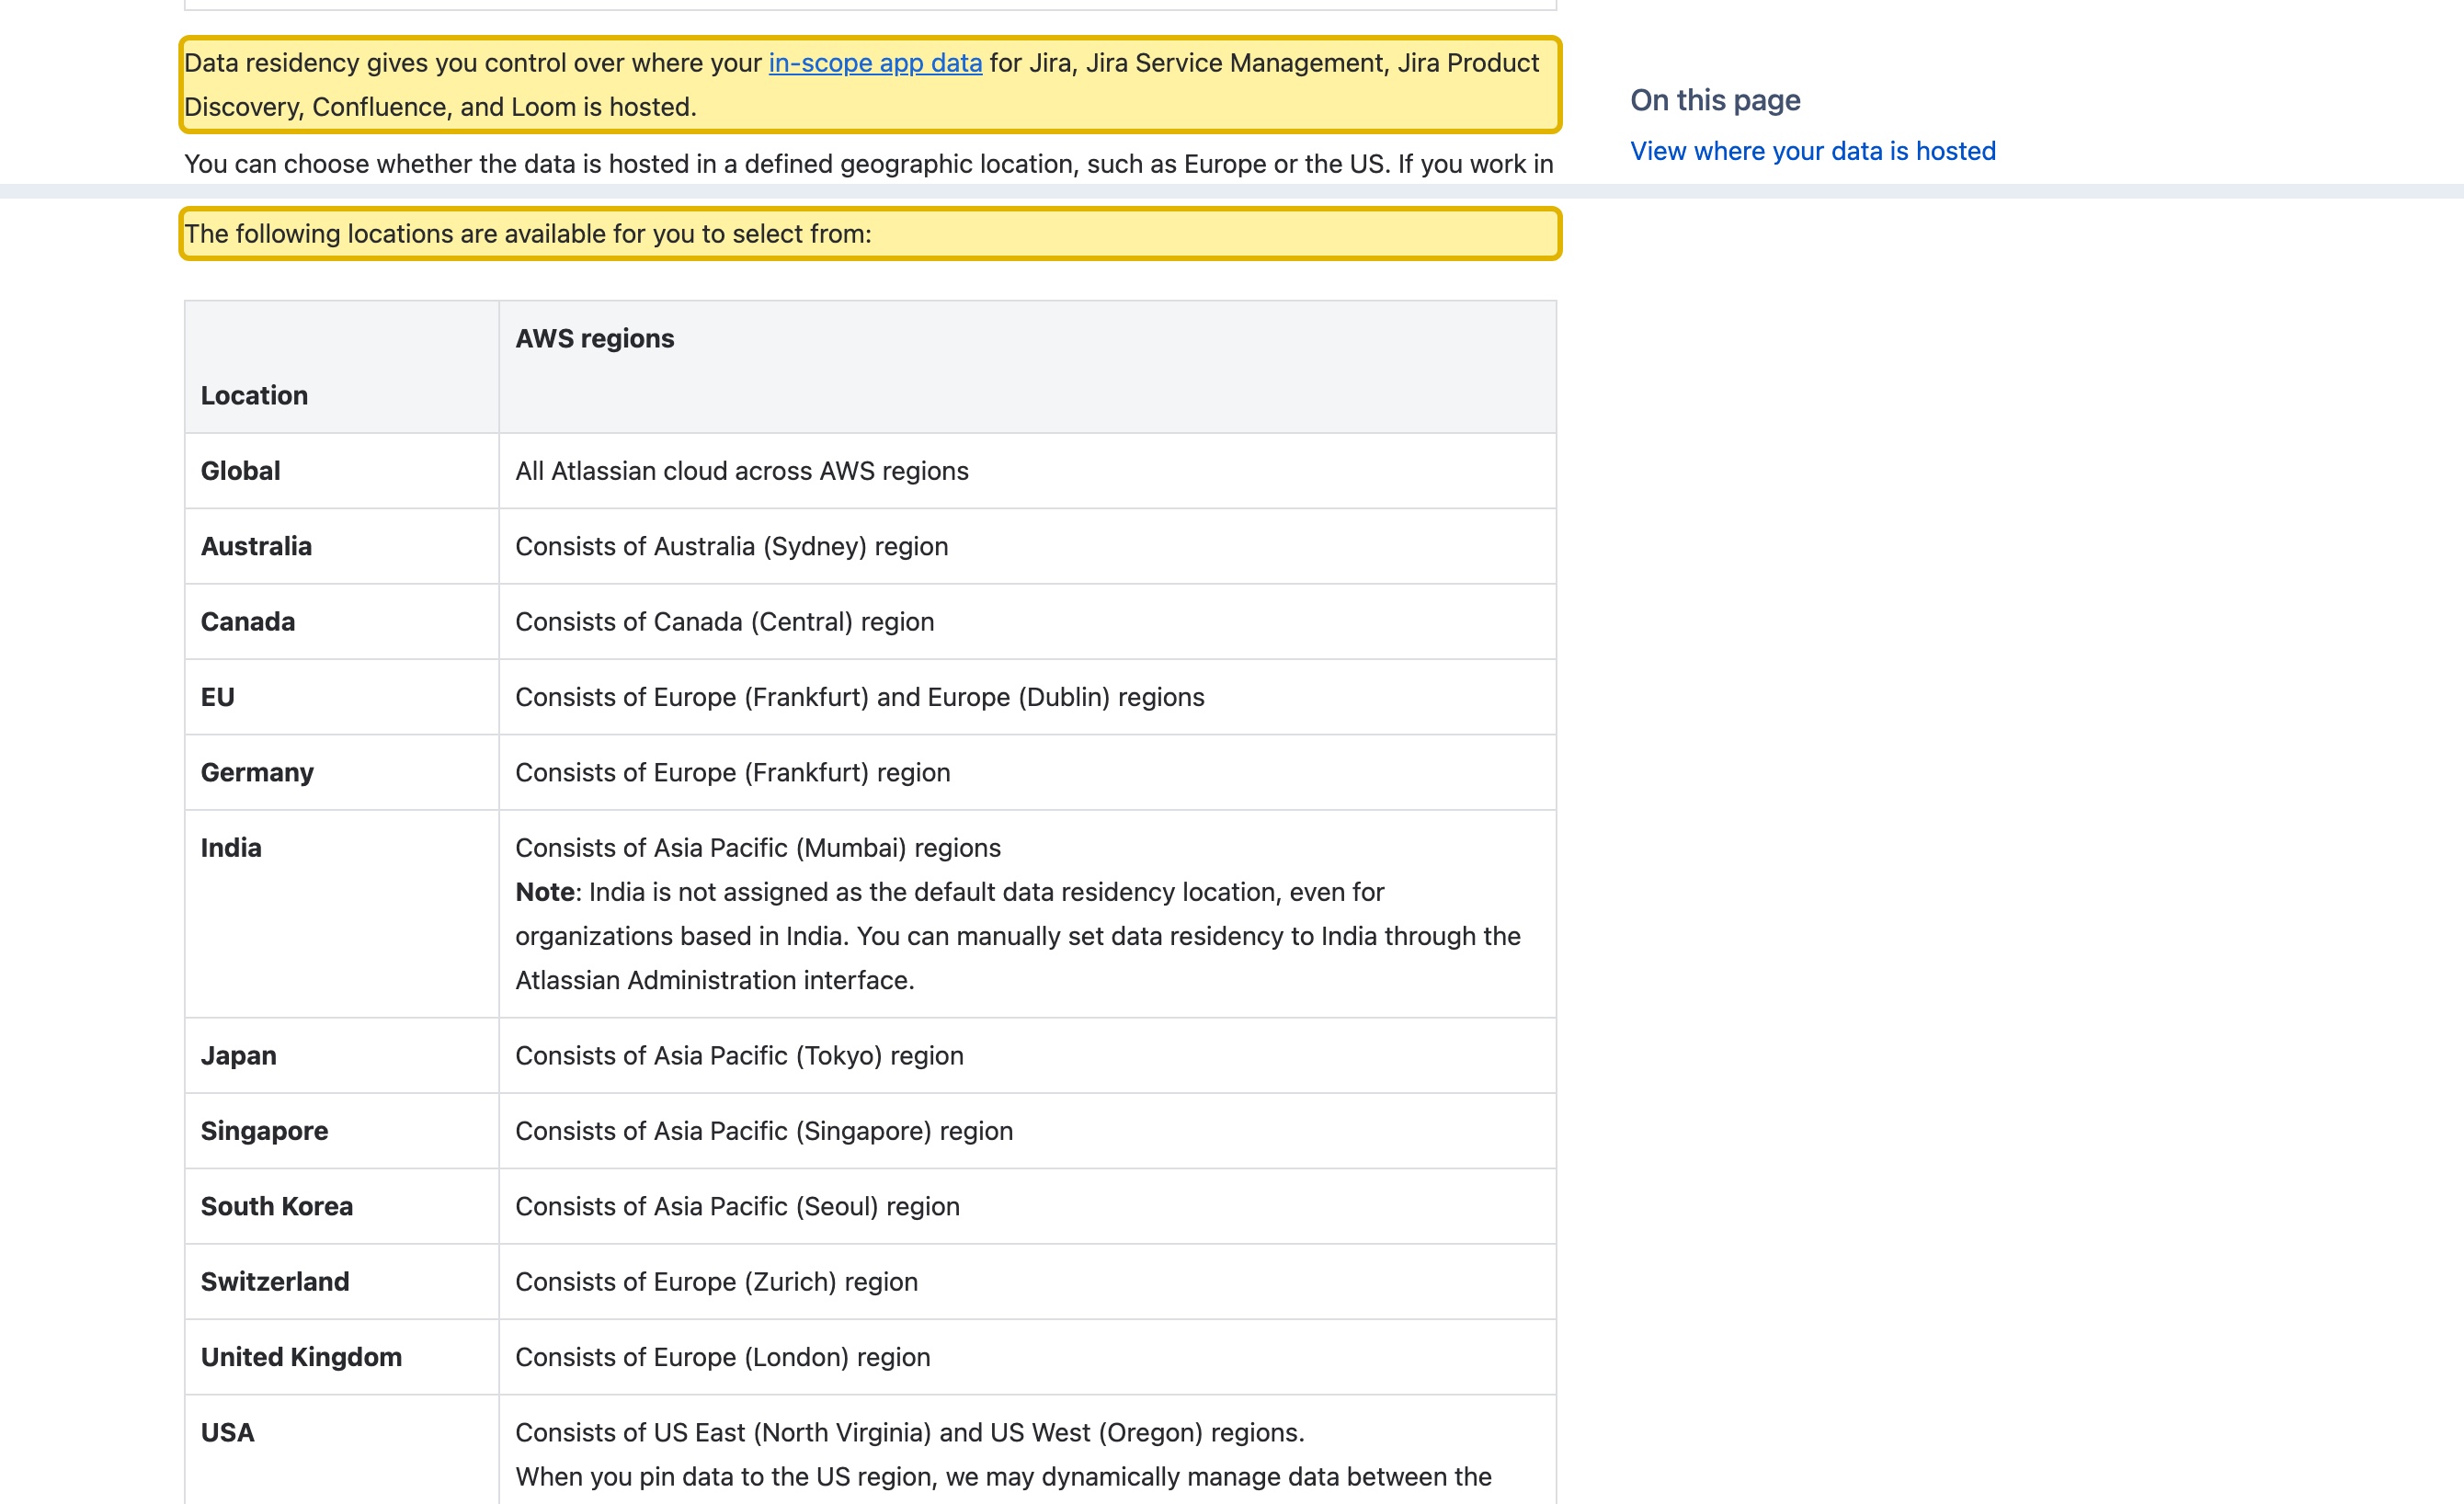This screenshot has width=2464, height=1504.
Task: Click Consists of Europe (London) region text
Action: [x=722, y=1357]
